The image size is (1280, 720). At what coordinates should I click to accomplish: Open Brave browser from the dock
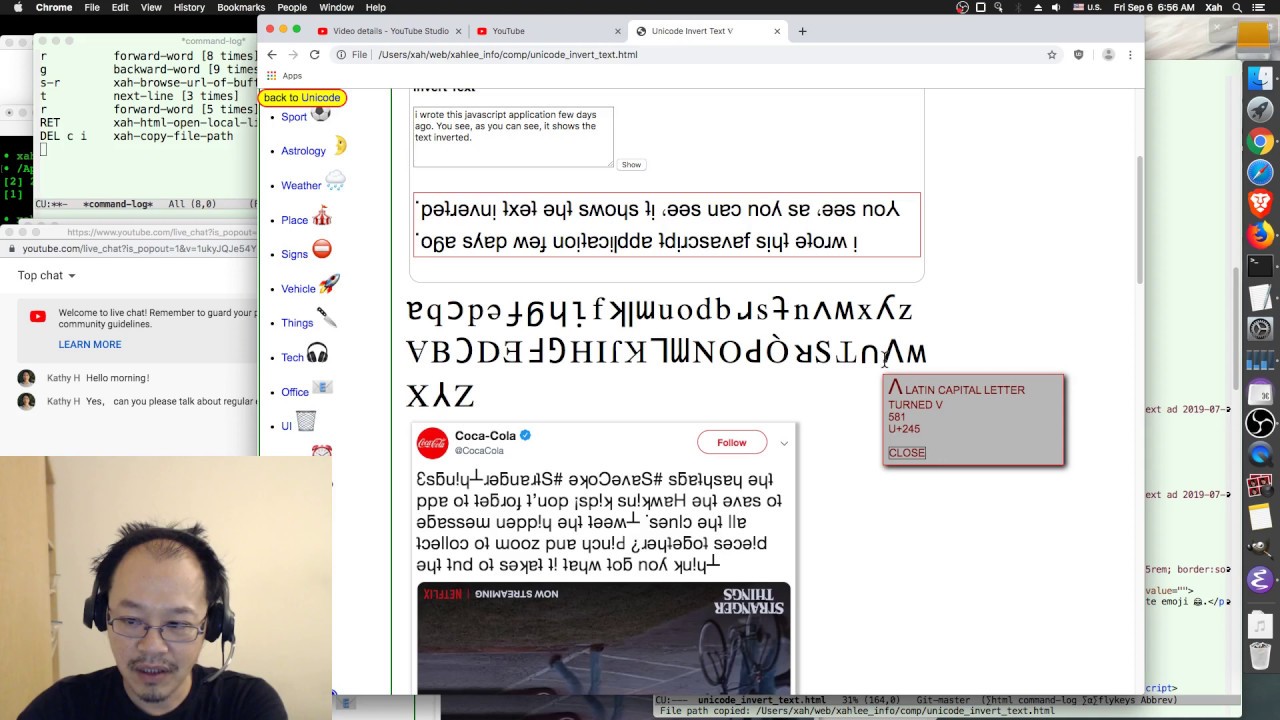[1260, 203]
